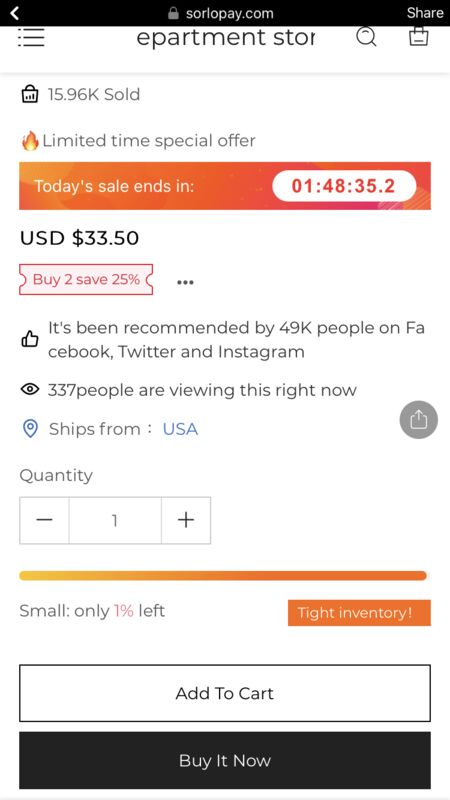Tap the location pin icon

(x=31, y=429)
